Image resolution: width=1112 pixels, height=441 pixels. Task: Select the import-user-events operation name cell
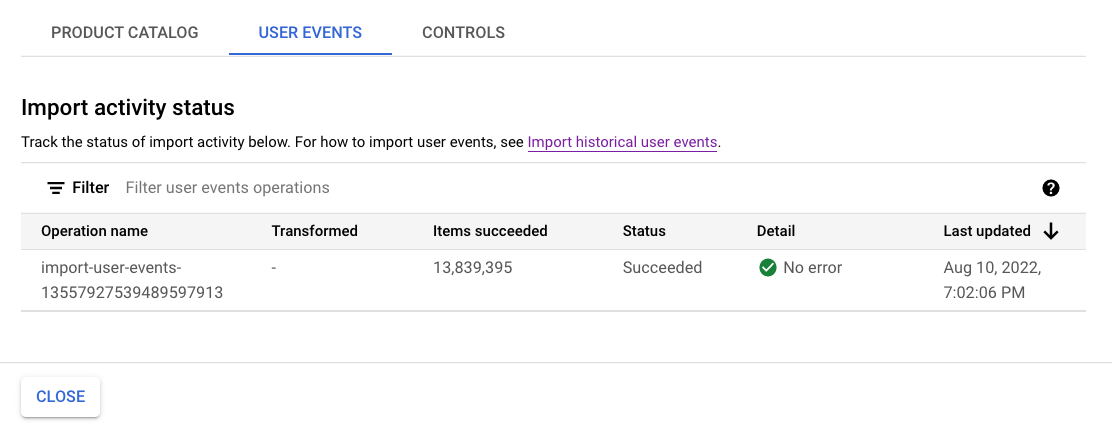point(132,280)
